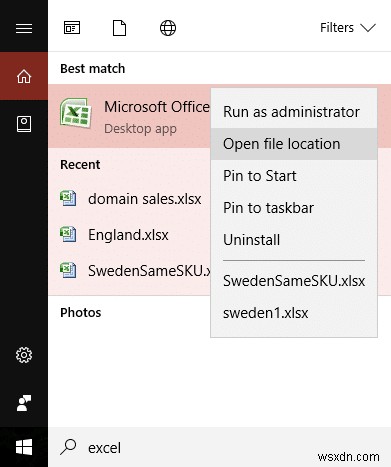This screenshot has height=467, width=391.
Task: Open the Settings gear icon
Action: [x=24, y=355]
